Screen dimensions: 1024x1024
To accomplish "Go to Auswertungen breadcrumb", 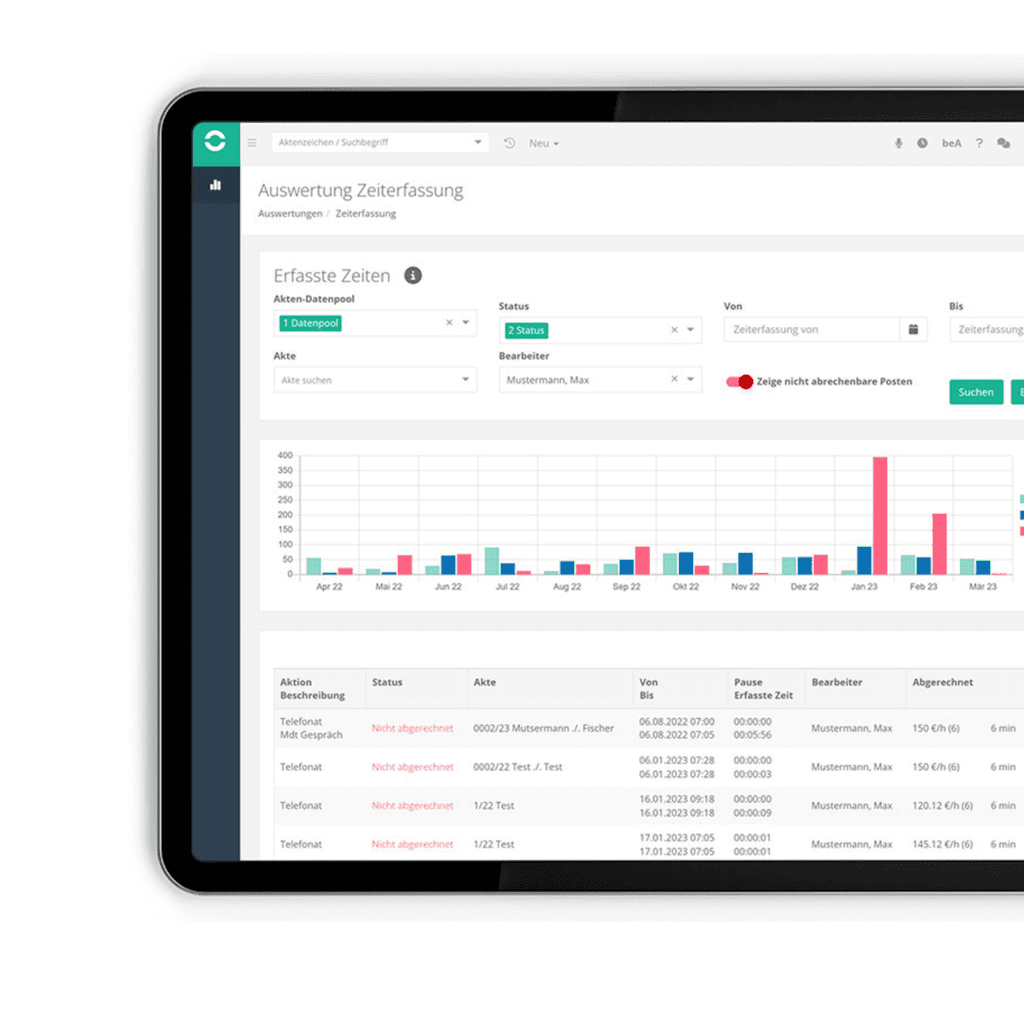I will pyautogui.click(x=290, y=214).
